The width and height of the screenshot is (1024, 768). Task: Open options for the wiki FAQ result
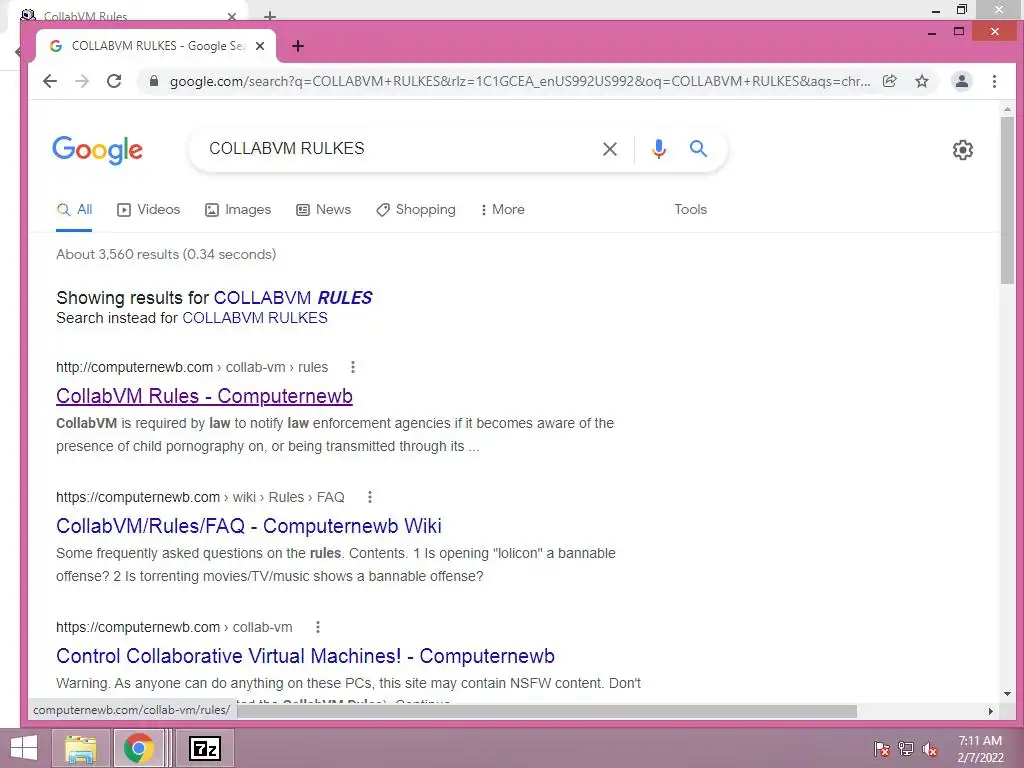pos(370,497)
